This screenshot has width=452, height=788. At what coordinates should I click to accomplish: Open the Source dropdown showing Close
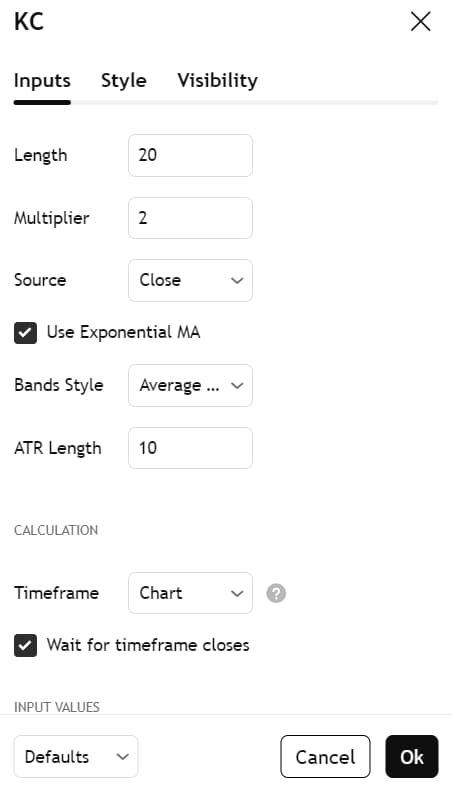pos(190,280)
